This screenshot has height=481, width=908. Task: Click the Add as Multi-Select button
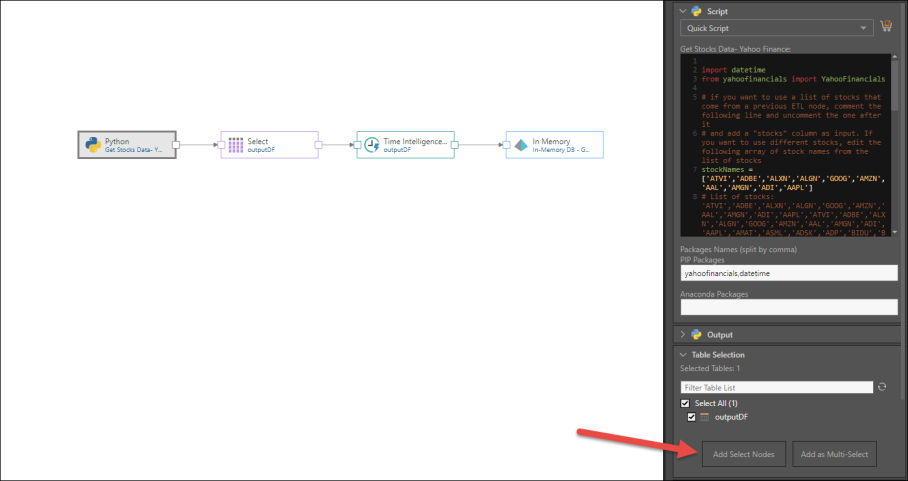[x=834, y=454]
